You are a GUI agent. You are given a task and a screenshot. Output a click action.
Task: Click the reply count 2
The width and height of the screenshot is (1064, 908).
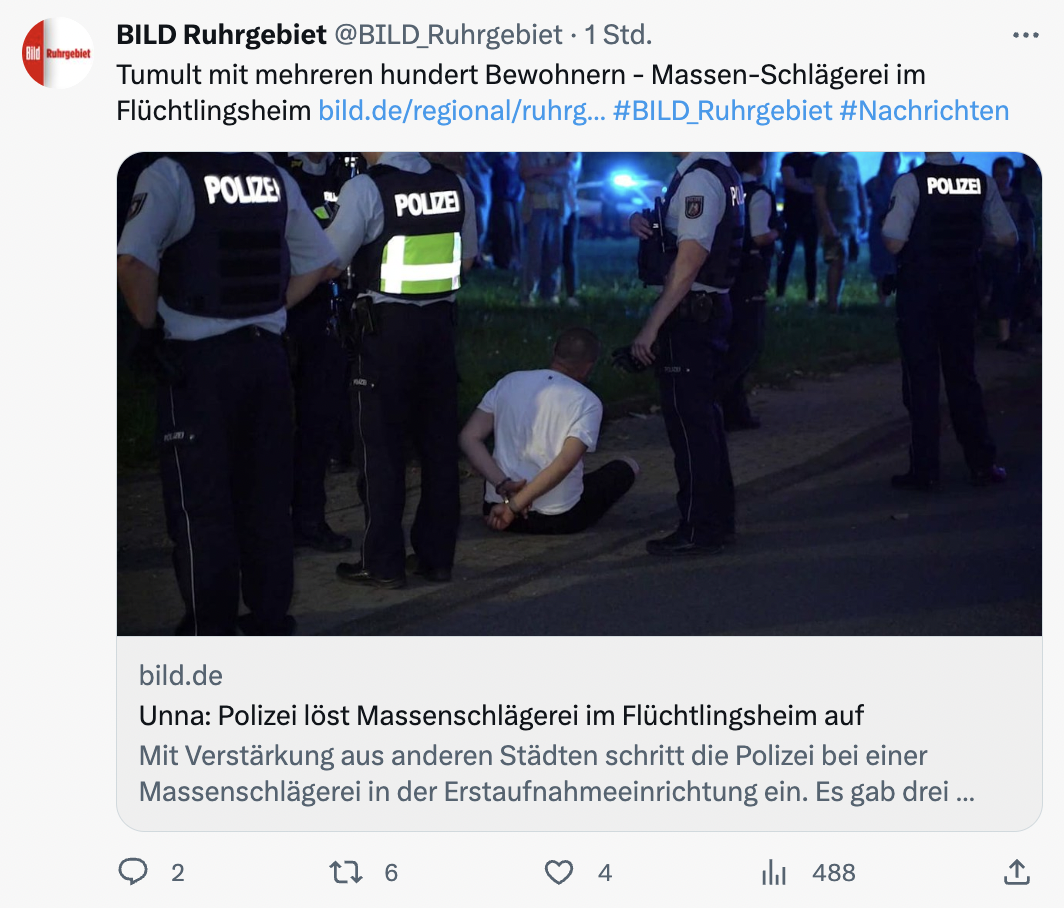point(178,873)
